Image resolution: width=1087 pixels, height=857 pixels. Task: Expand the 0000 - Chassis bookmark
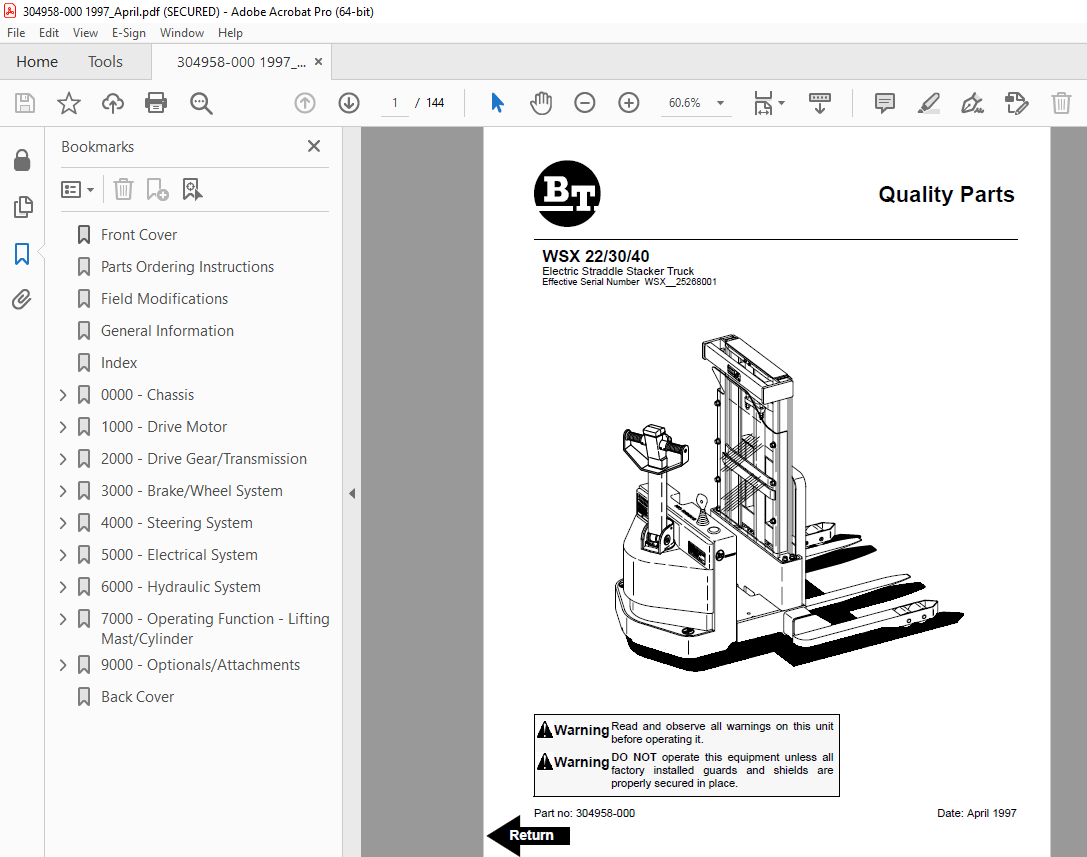[x=63, y=395]
